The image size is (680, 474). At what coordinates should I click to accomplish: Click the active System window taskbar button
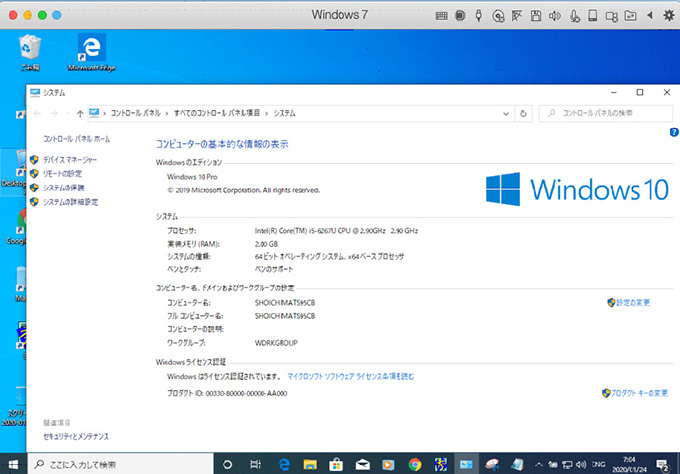click(467, 465)
